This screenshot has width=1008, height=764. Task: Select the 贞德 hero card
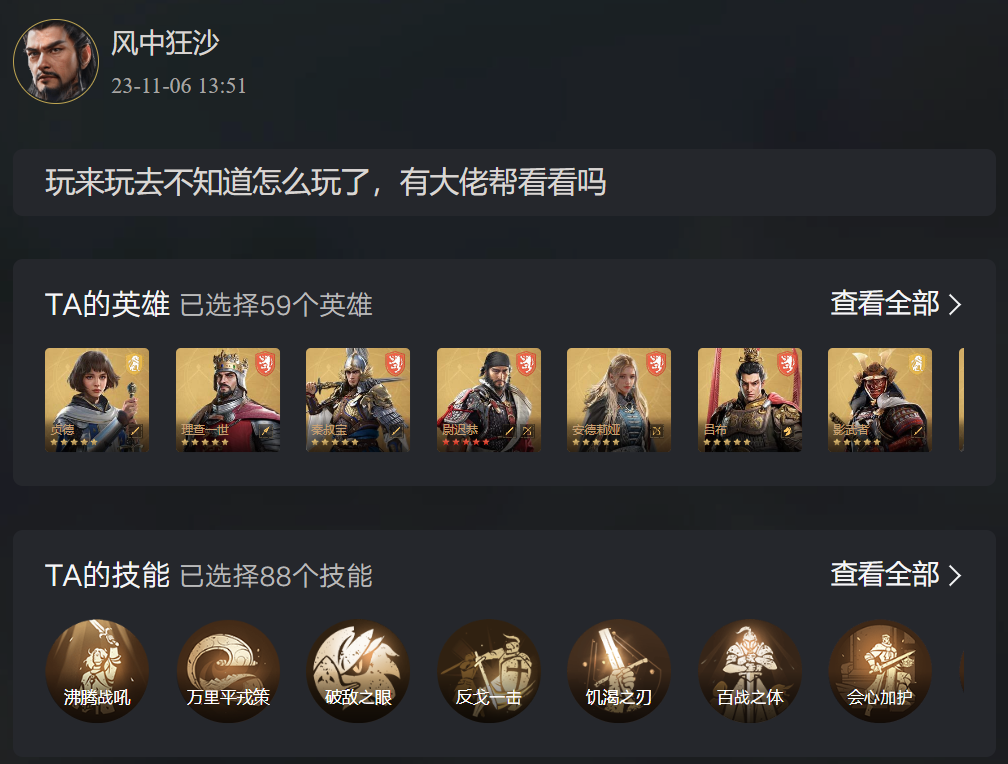(x=97, y=400)
